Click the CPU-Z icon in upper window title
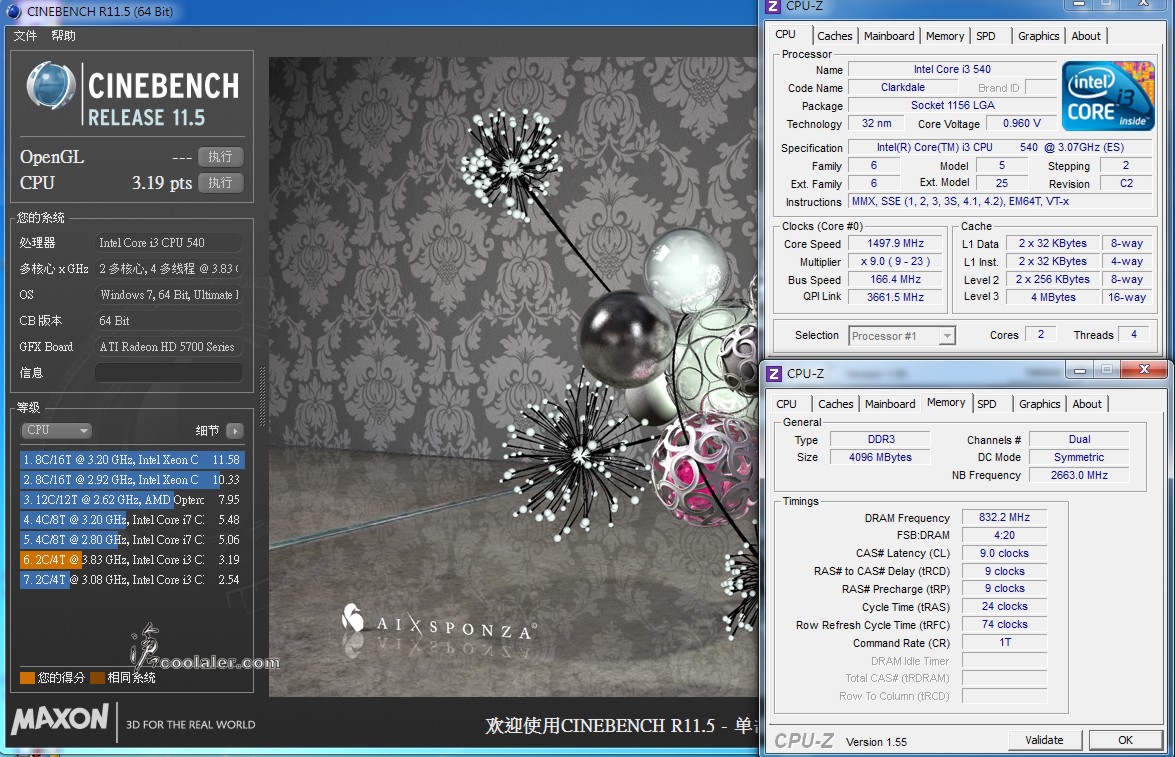Screen dimensions: 1175x757 coord(773,6)
